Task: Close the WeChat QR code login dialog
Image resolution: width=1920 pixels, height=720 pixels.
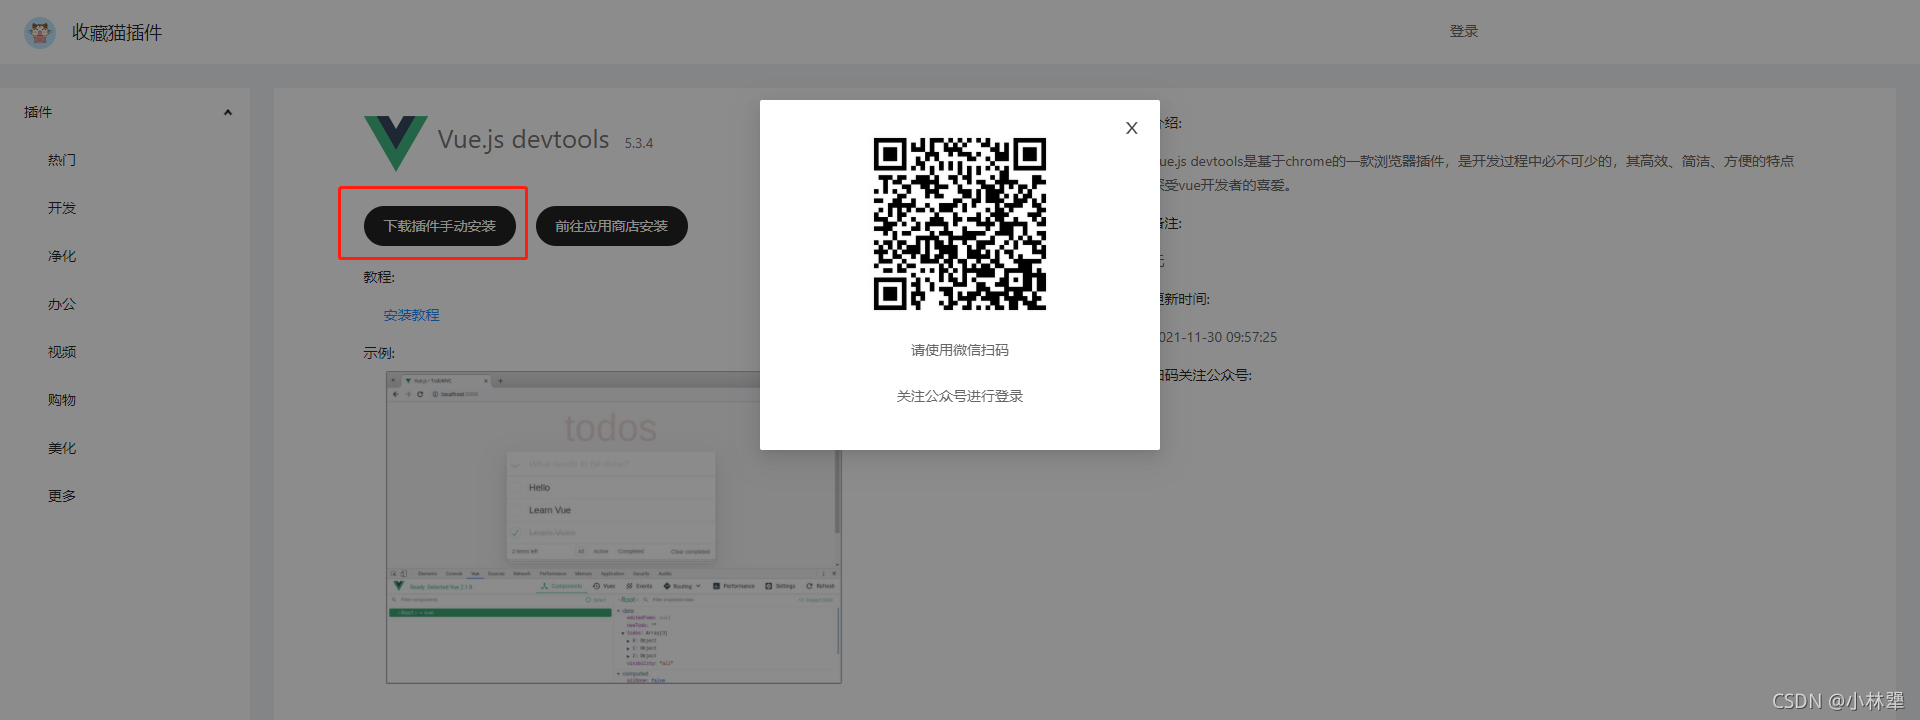Action: coord(1131,128)
